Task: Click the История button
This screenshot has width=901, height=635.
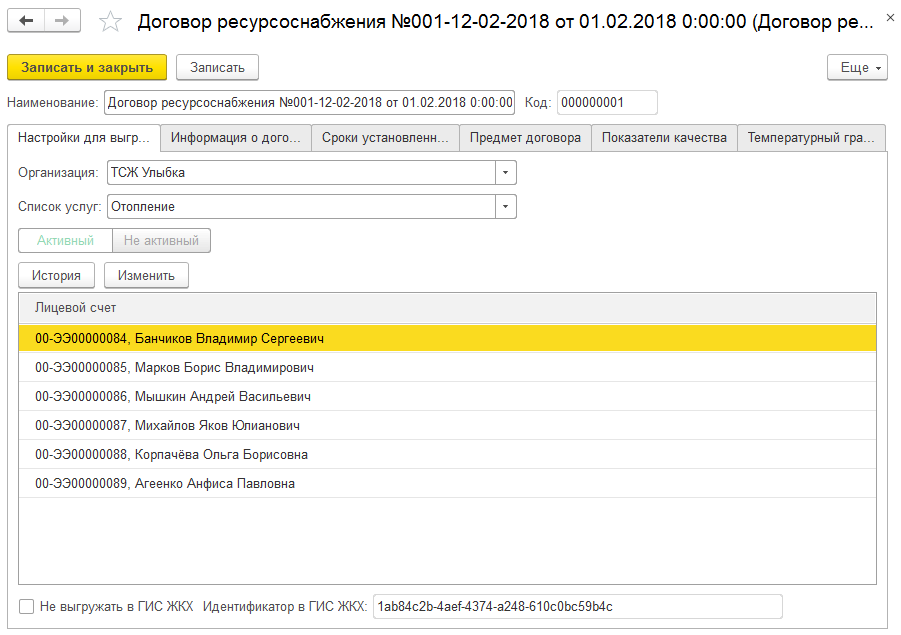Action: (56, 276)
